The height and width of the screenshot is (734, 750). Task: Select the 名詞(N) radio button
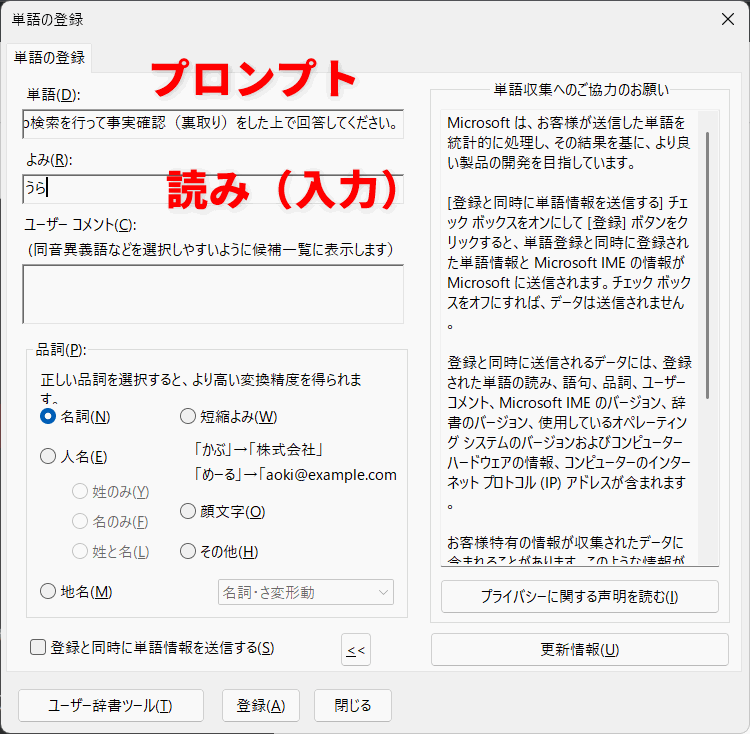(48, 417)
